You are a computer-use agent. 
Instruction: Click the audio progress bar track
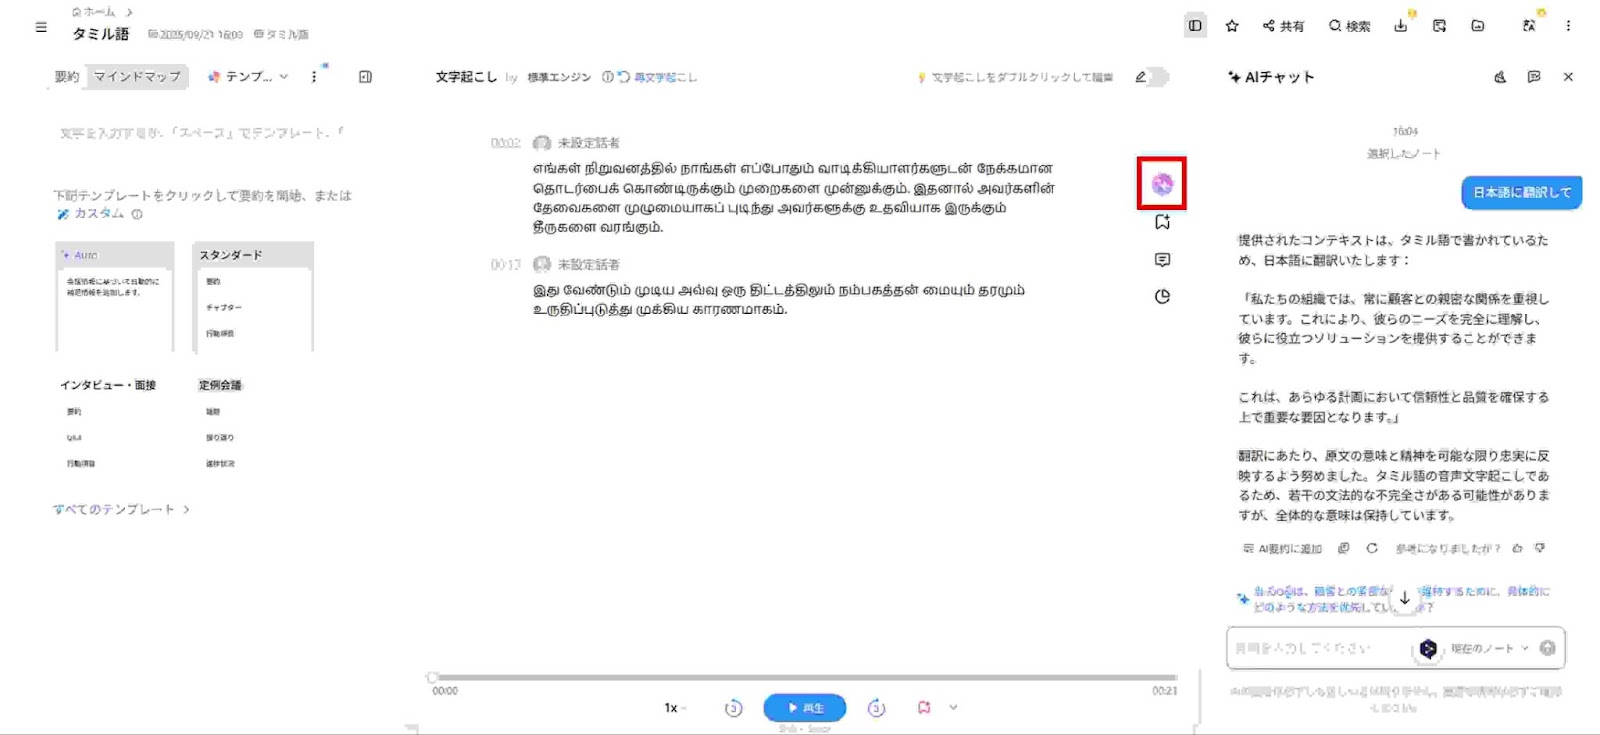(800, 678)
